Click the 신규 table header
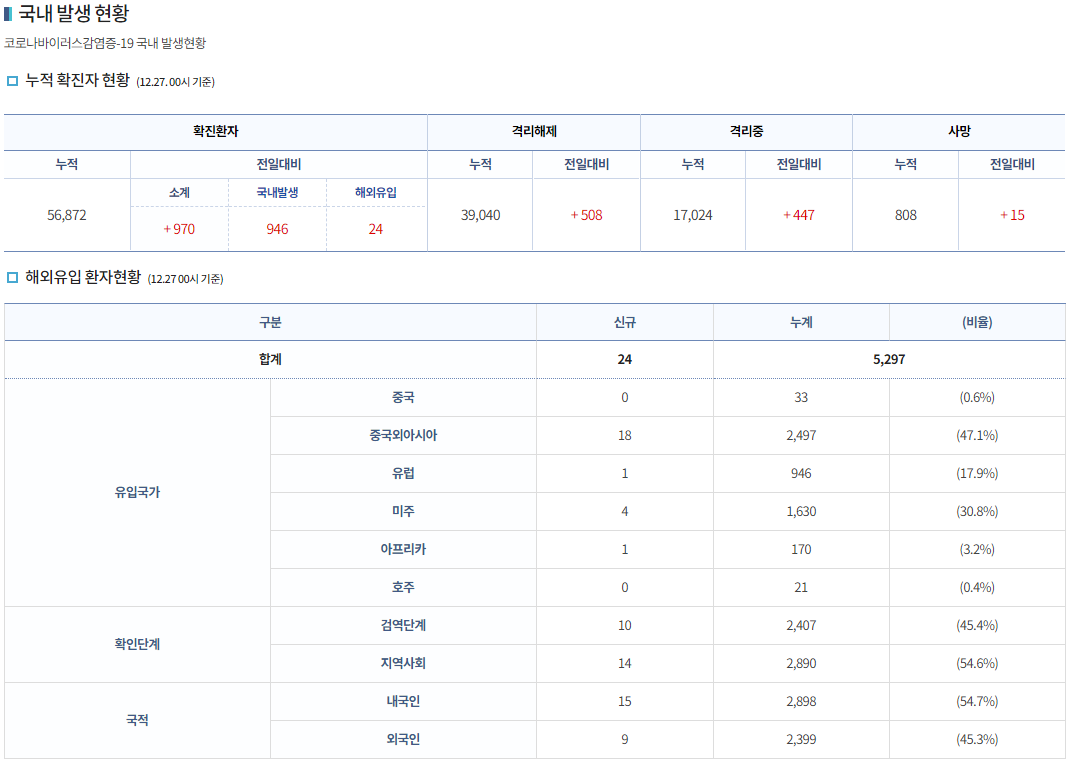1071x765 pixels. 624,322
